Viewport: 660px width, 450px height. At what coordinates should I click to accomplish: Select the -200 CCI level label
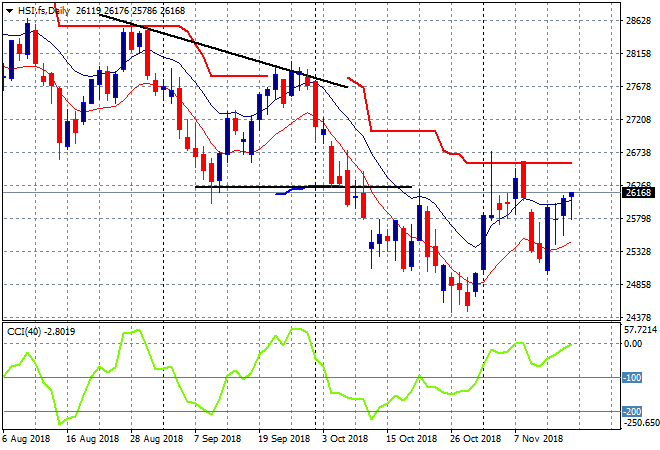pos(632,411)
